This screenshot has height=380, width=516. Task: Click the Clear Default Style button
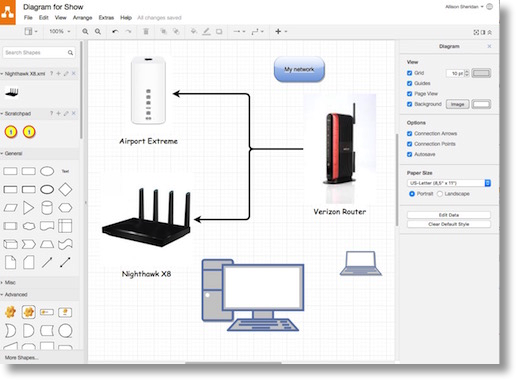point(449,224)
